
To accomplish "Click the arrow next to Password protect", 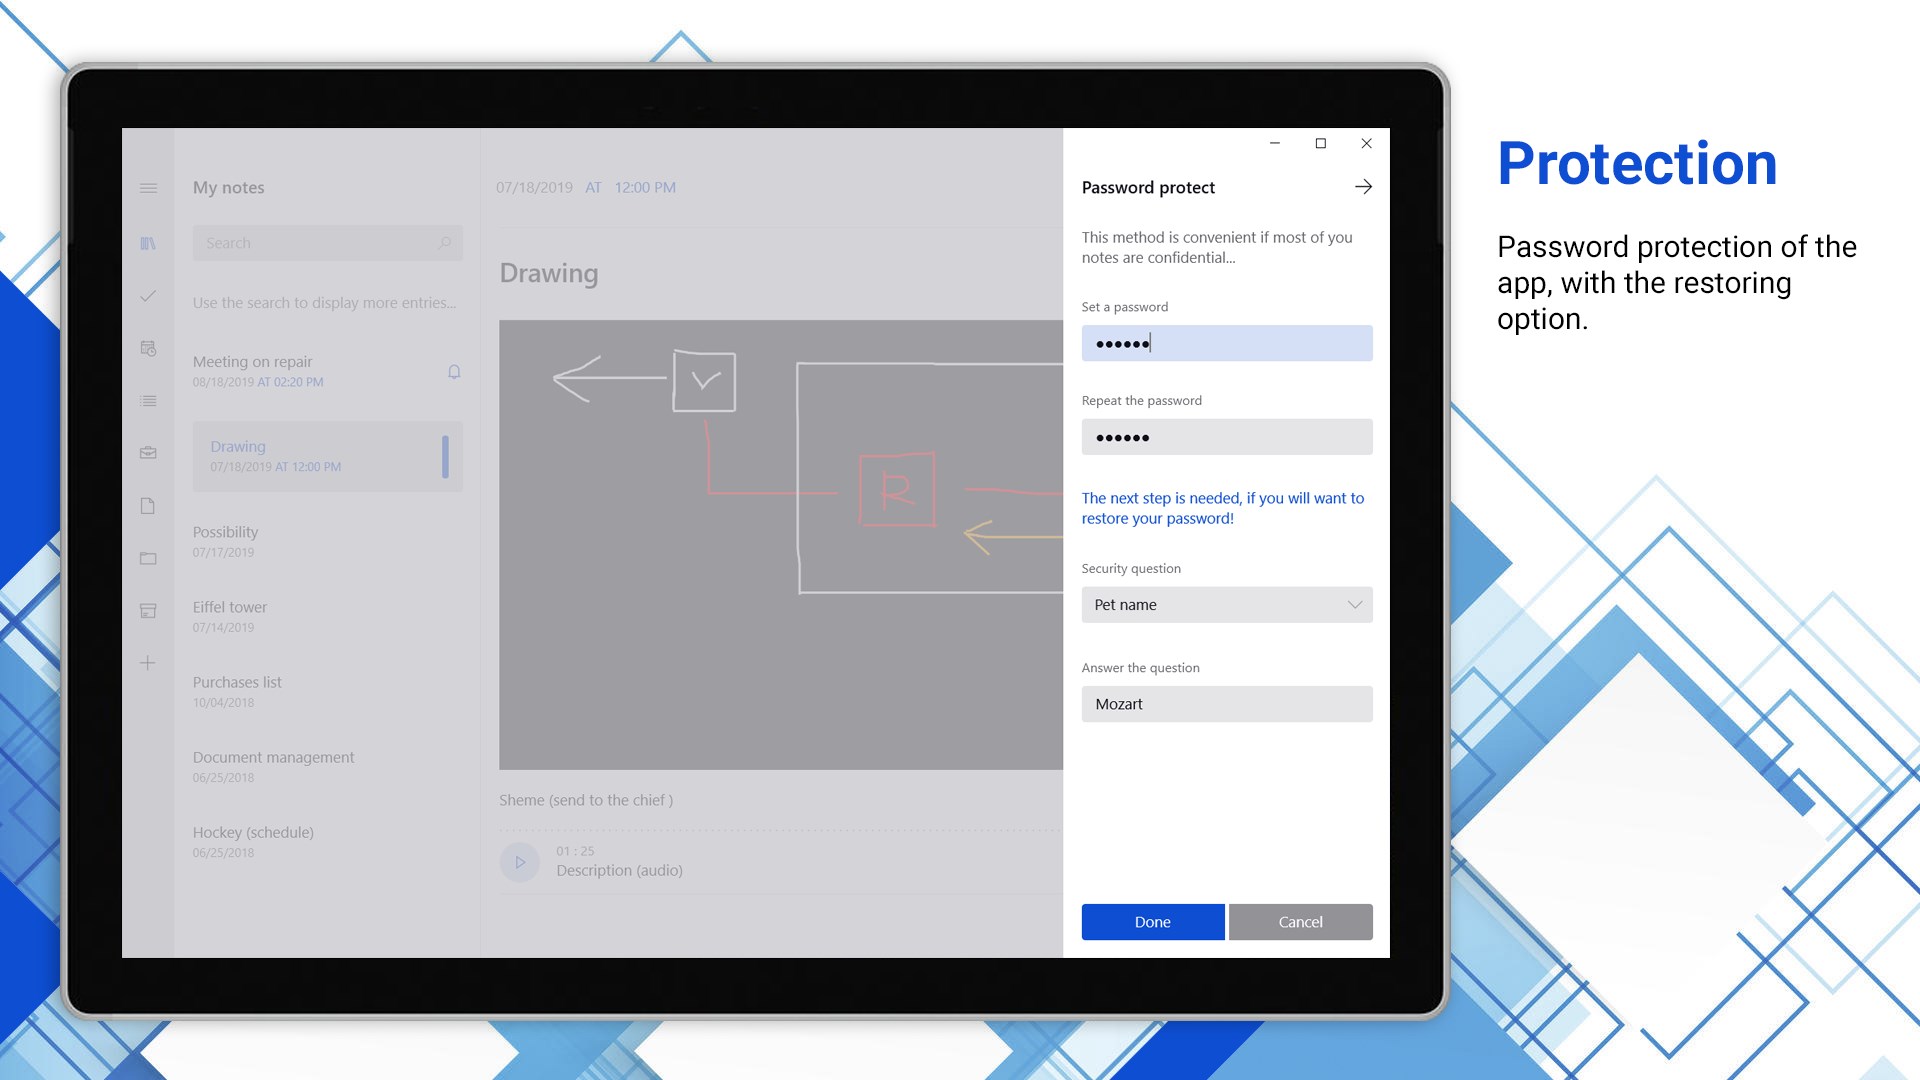I will 1362,187.
